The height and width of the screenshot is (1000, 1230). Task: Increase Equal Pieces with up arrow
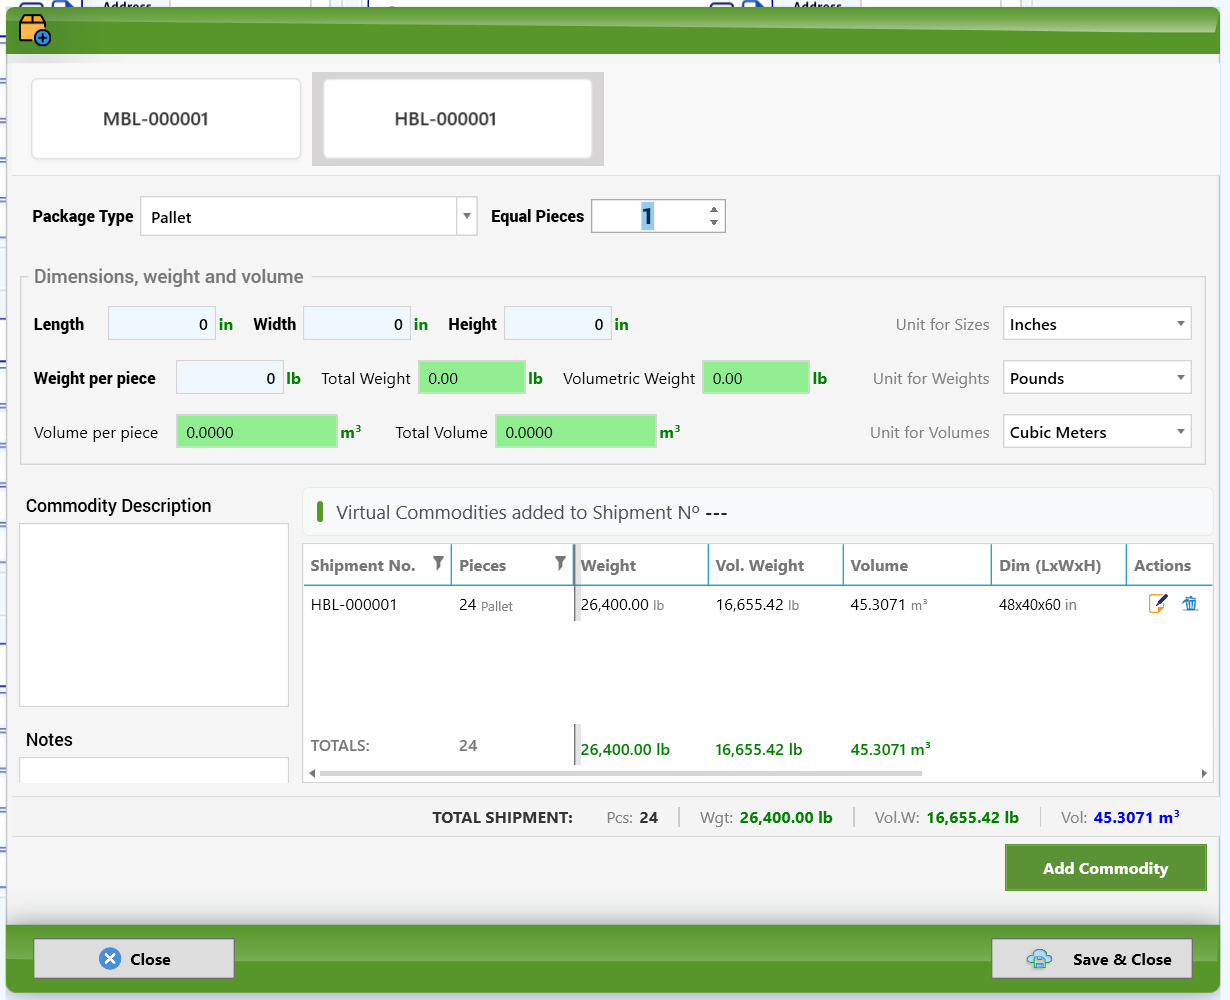(714, 210)
